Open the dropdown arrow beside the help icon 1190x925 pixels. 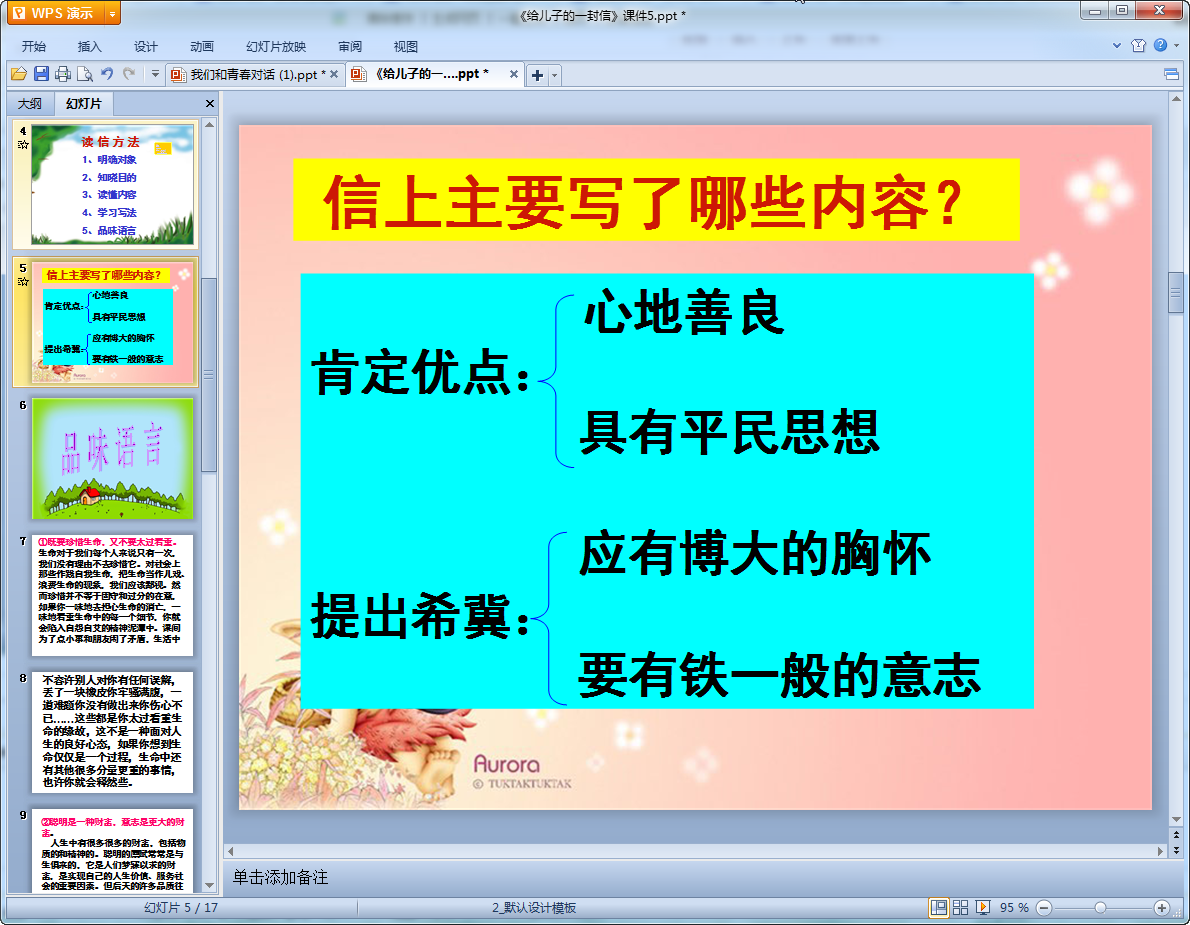click(x=1176, y=46)
